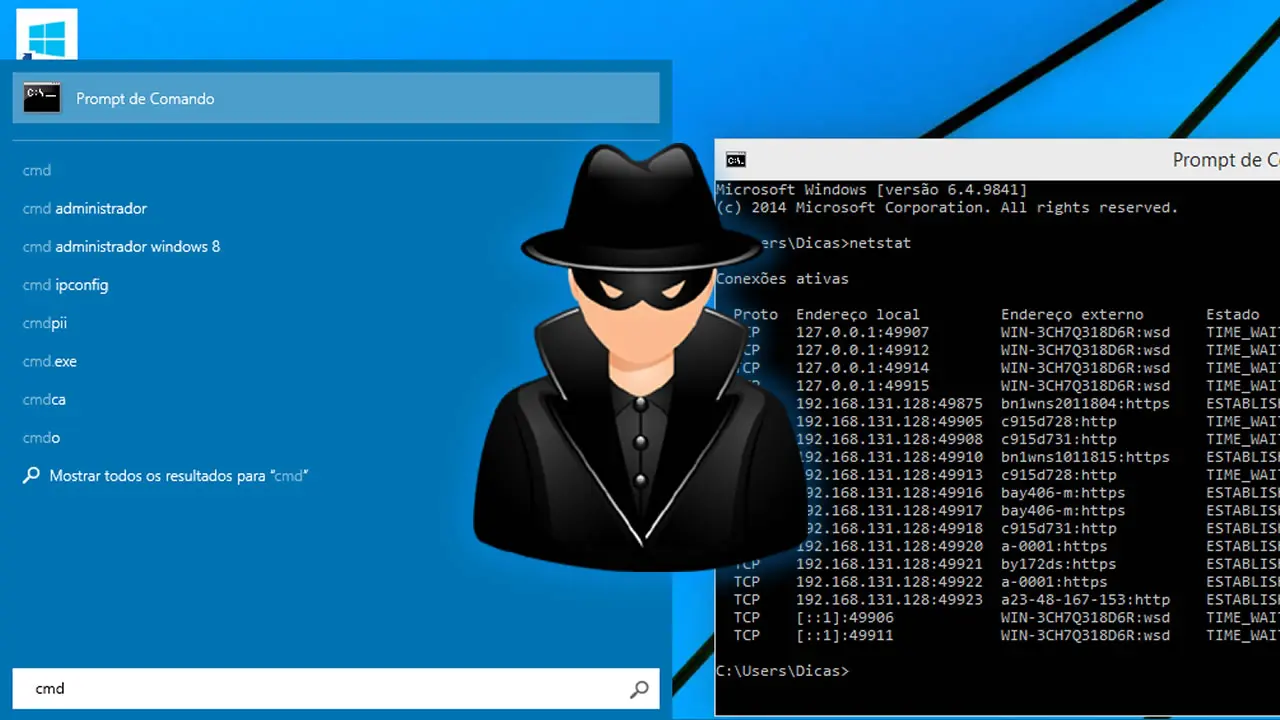
Task: Click c915d728:http in the 49905 row
Action: click(1059, 422)
